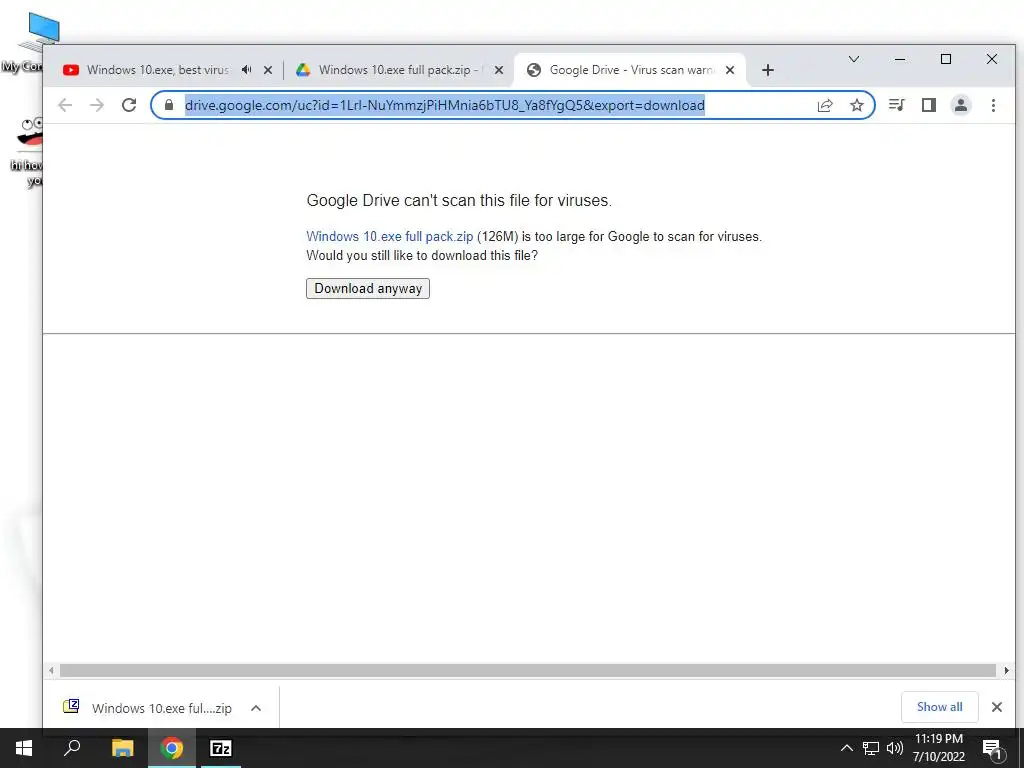Mute the YouTube tab via the speaker icon
Viewport: 1024px width, 768px height.
point(246,70)
